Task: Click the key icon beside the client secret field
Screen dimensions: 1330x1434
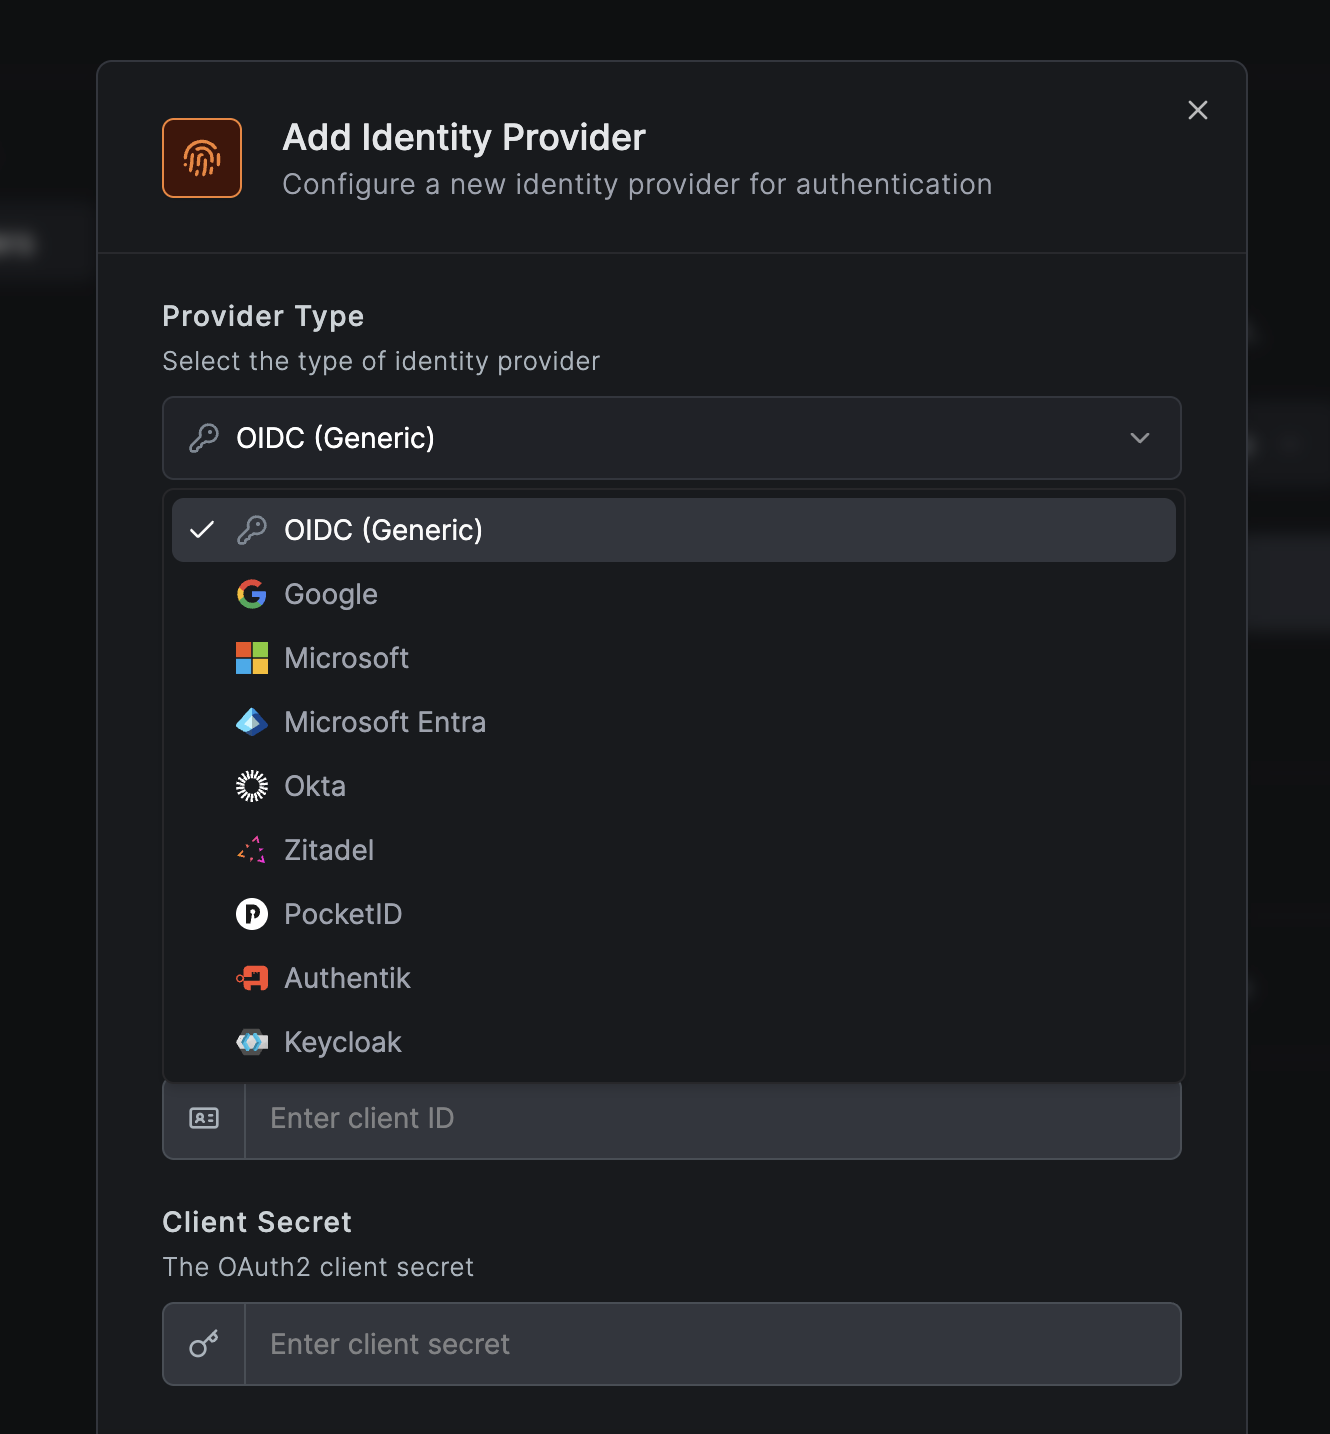Action: coord(204,1344)
